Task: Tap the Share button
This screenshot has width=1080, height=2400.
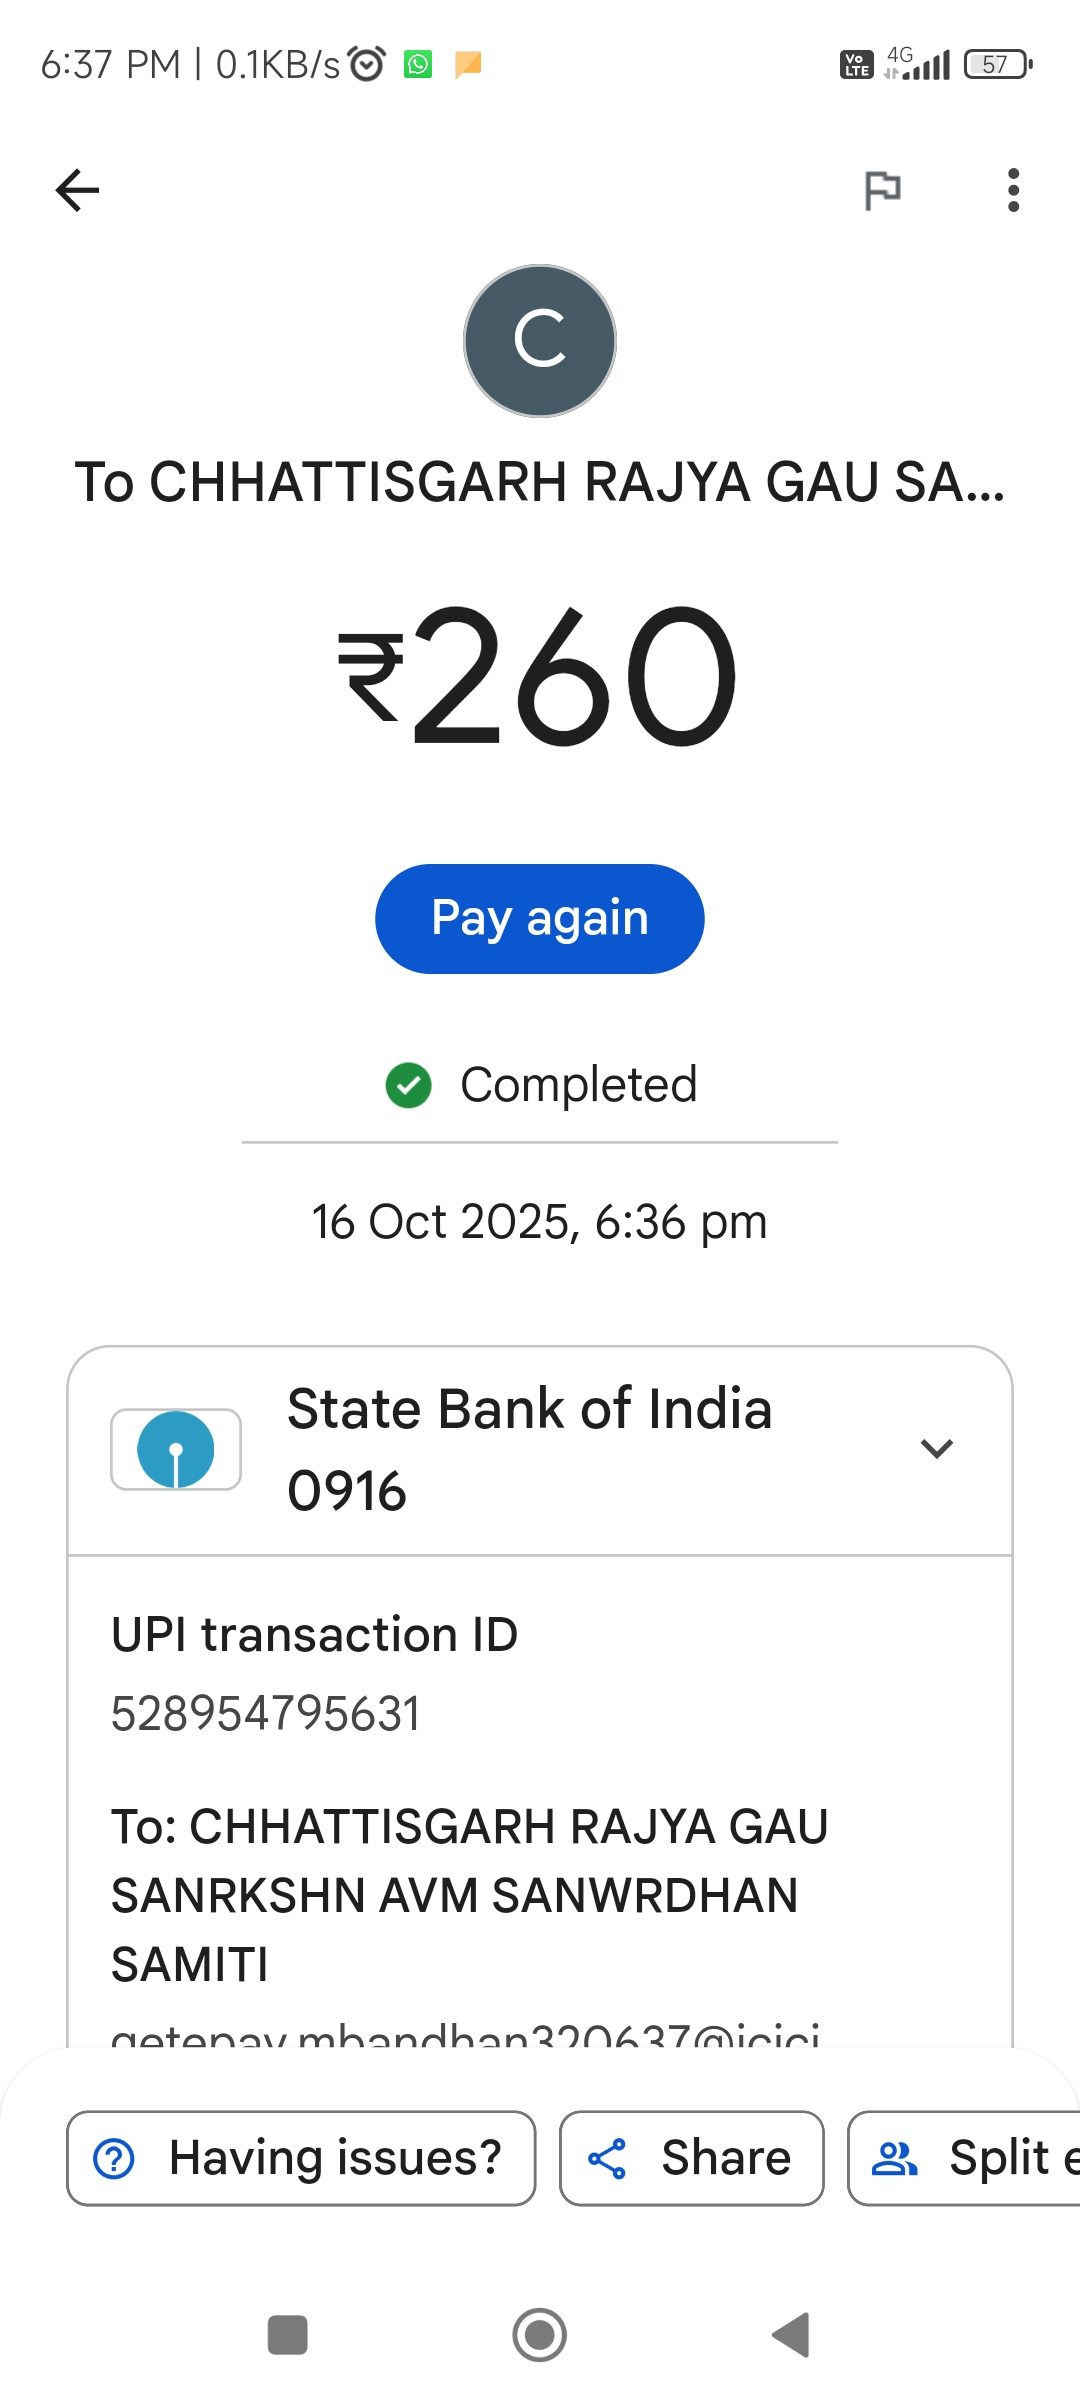Action: click(x=691, y=2158)
